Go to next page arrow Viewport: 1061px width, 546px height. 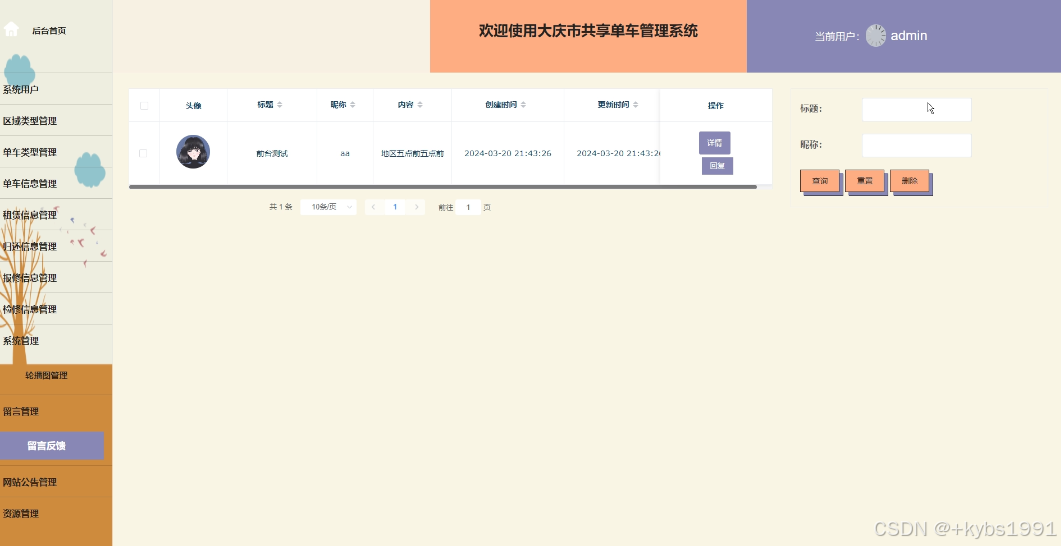pyautogui.click(x=416, y=207)
